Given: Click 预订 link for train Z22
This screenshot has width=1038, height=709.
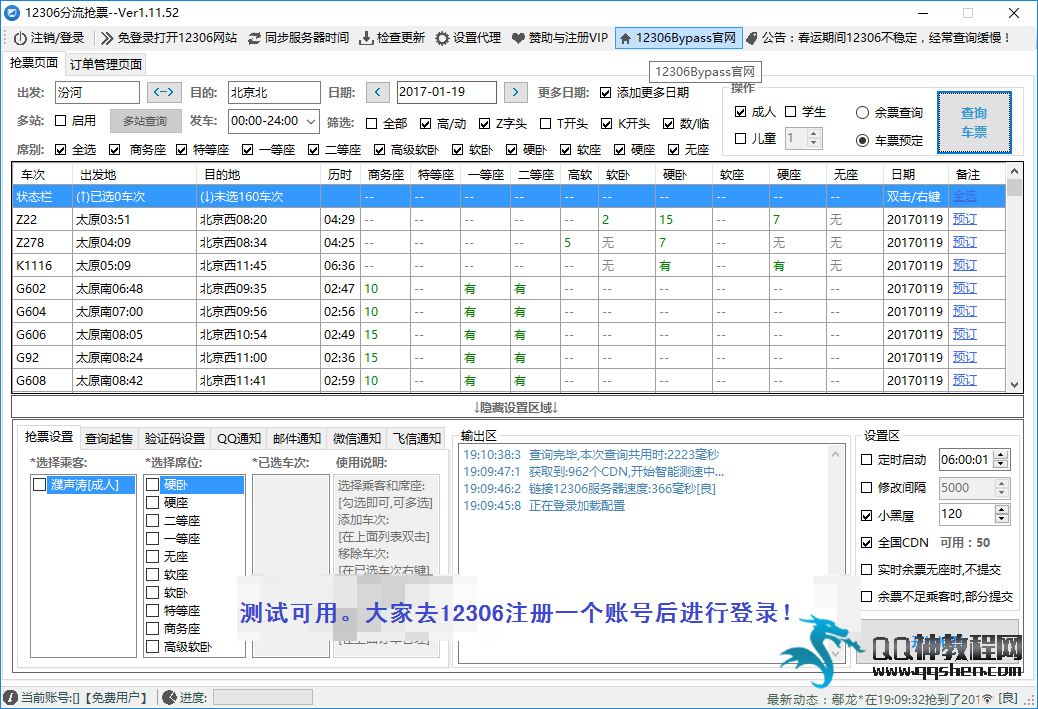Looking at the screenshot, I should (x=965, y=219).
